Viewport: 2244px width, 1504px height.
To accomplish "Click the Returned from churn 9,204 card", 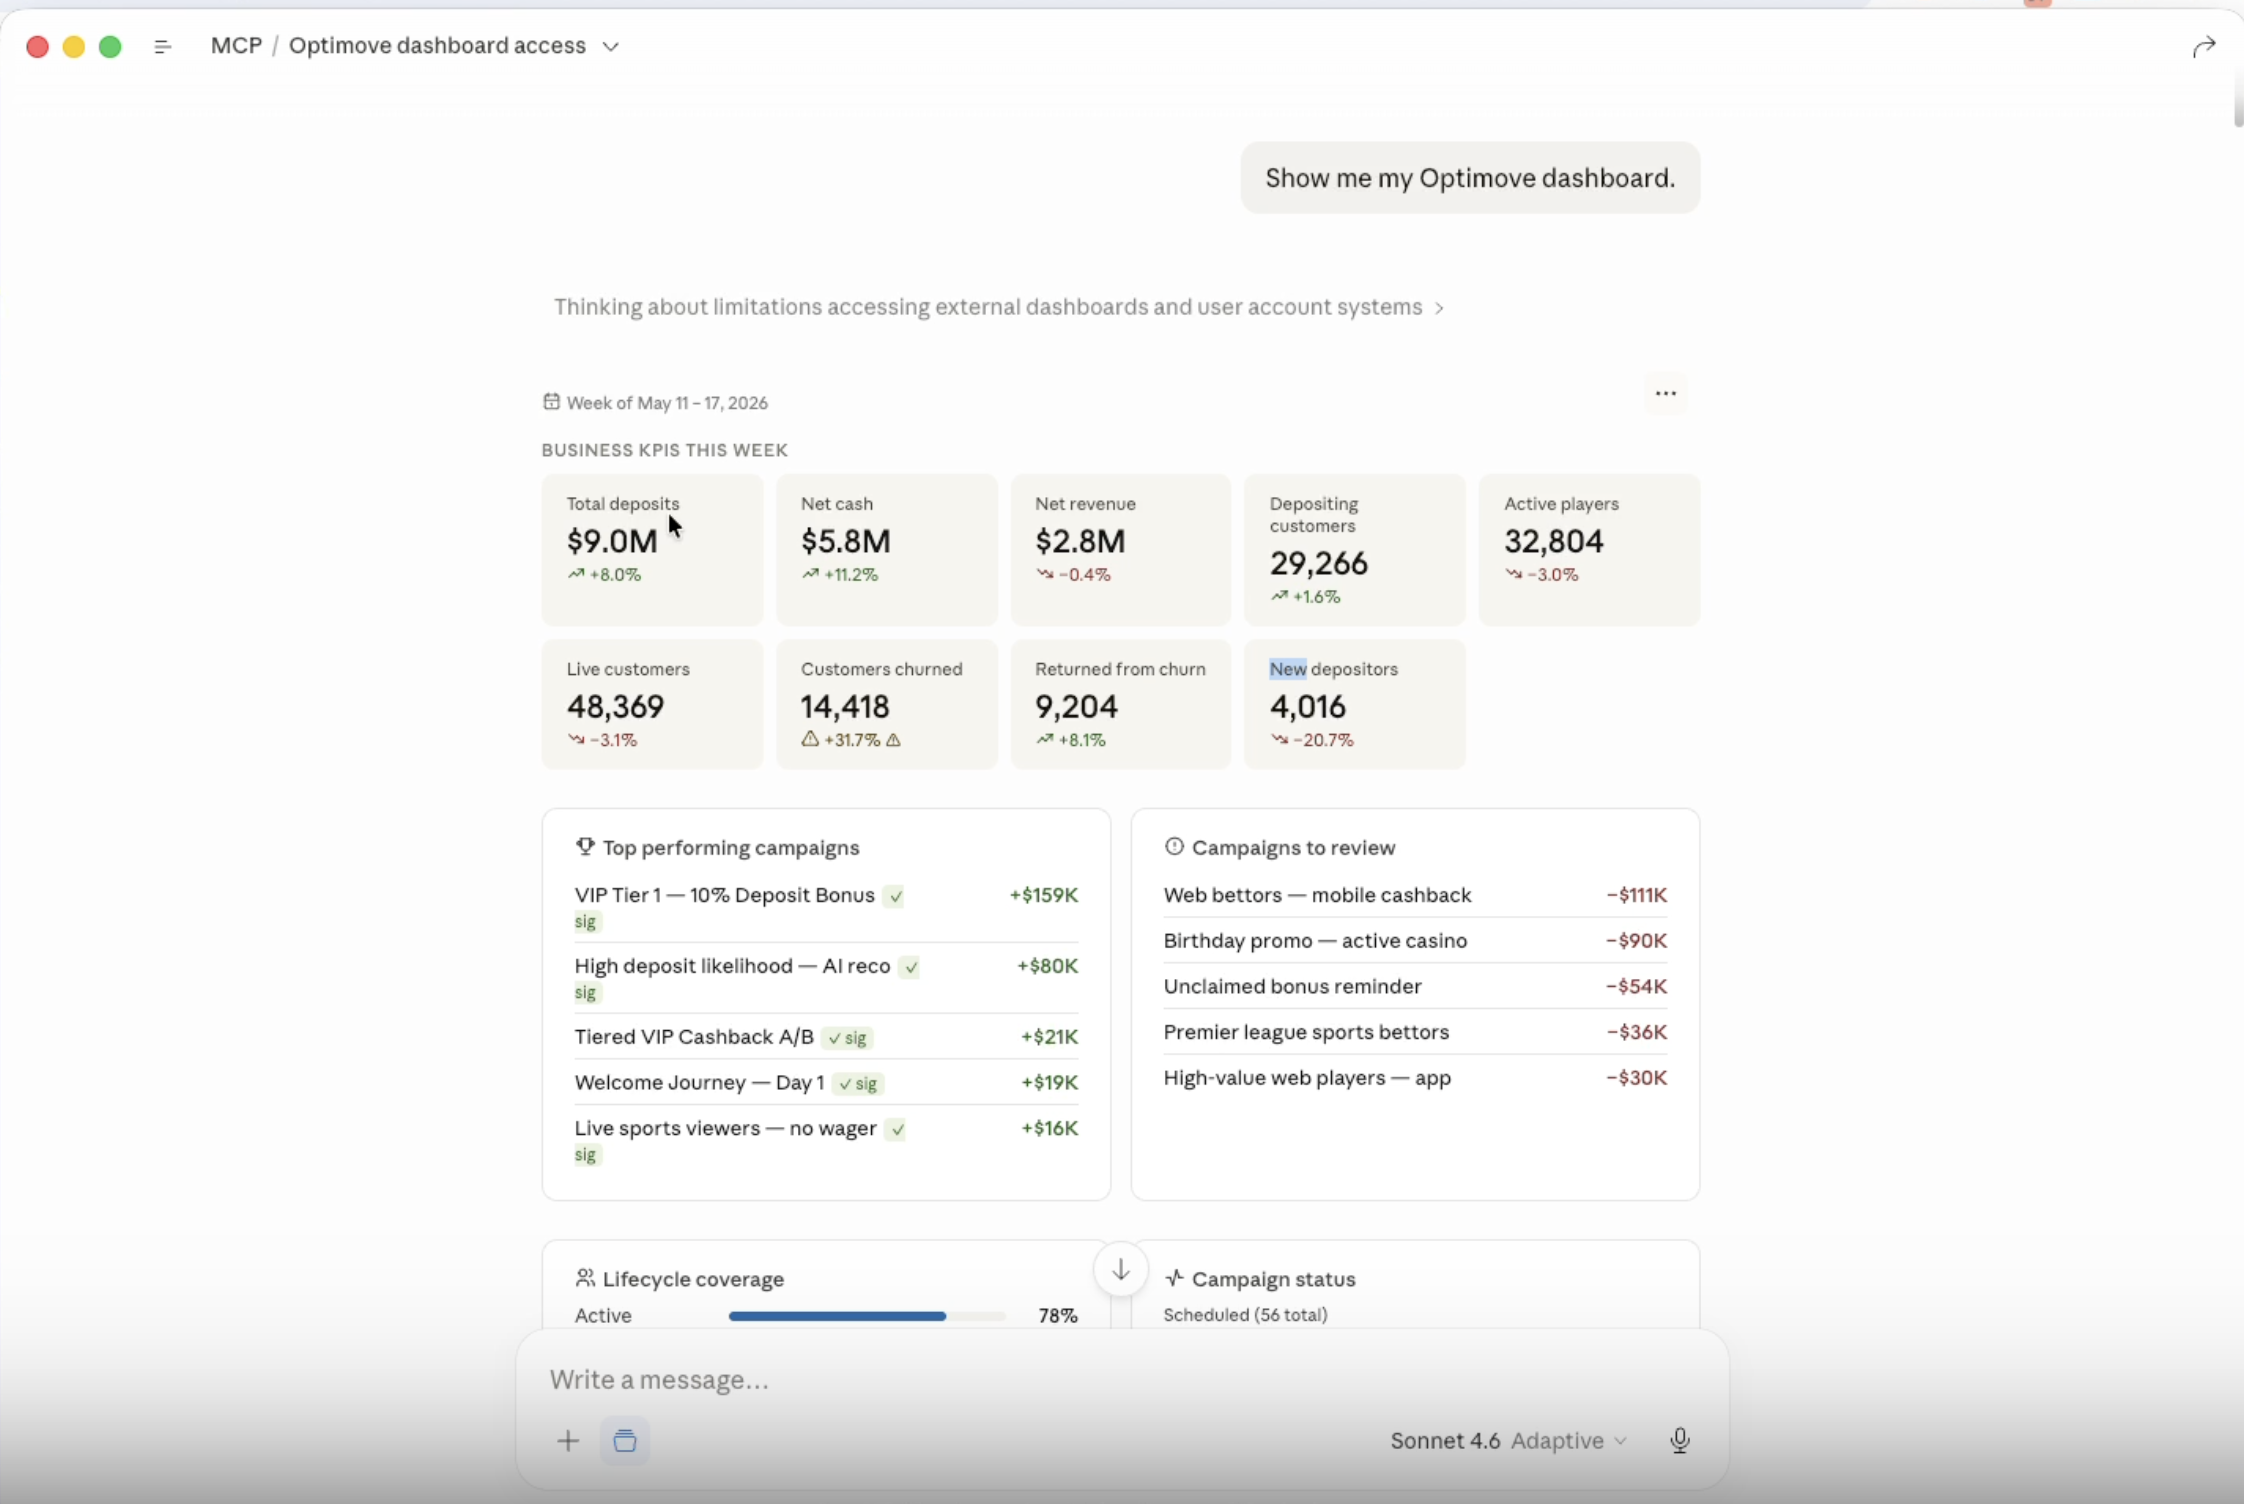I will 1120,704.
